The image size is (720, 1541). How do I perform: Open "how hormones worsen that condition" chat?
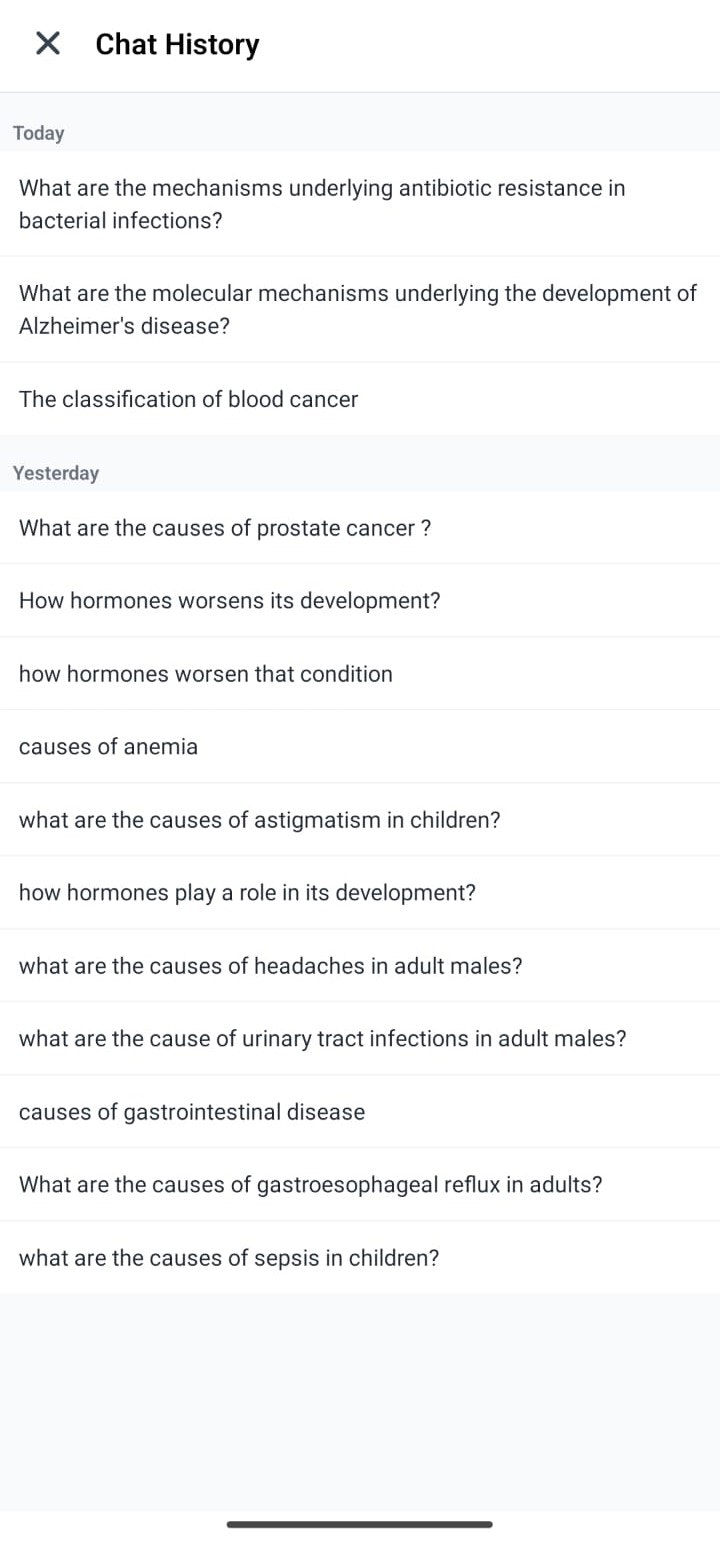(206, 674)
